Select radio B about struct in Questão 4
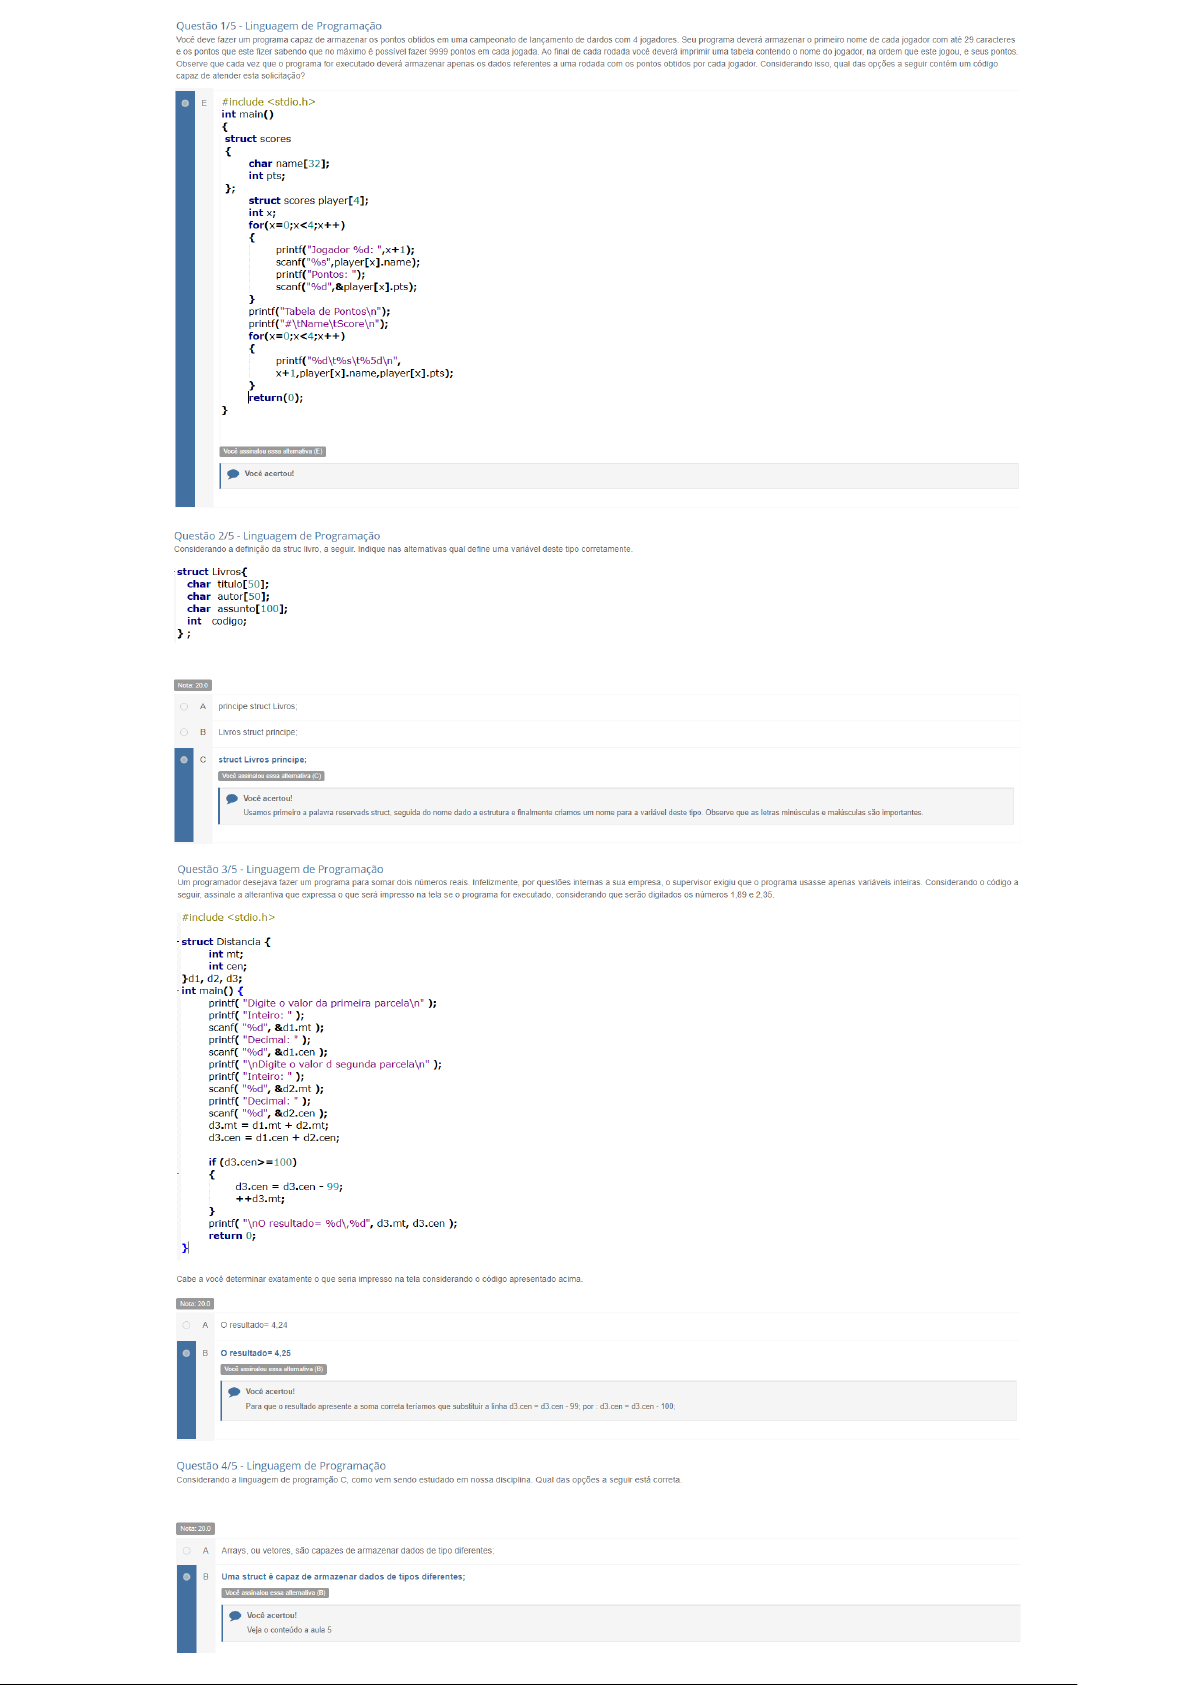This screenshot has width=1192, height=1685. (186, 1577)
